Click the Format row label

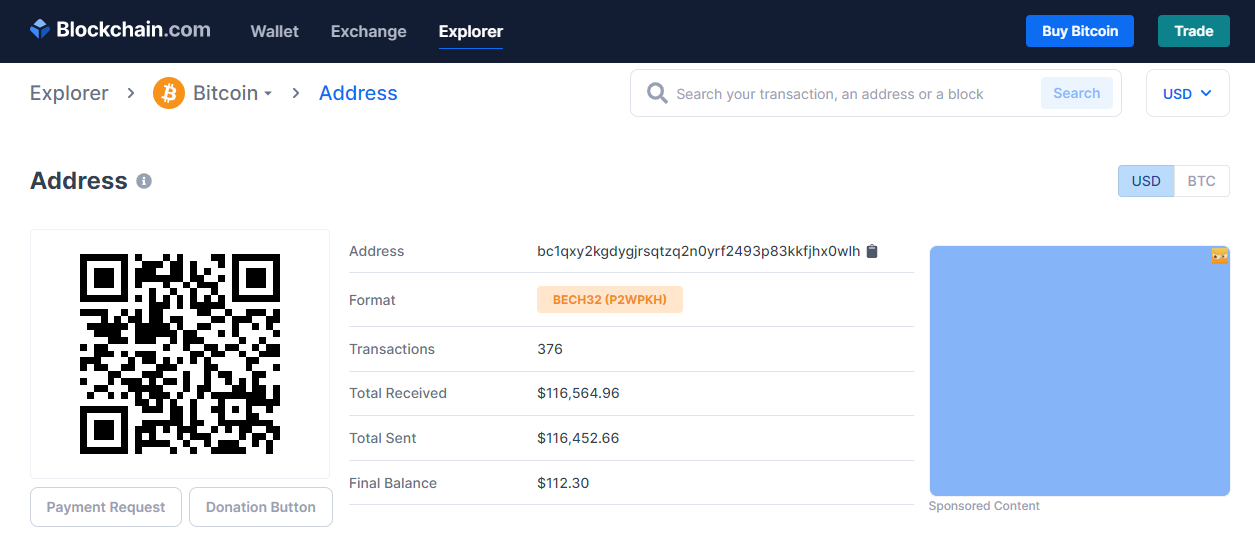(372, 300)
